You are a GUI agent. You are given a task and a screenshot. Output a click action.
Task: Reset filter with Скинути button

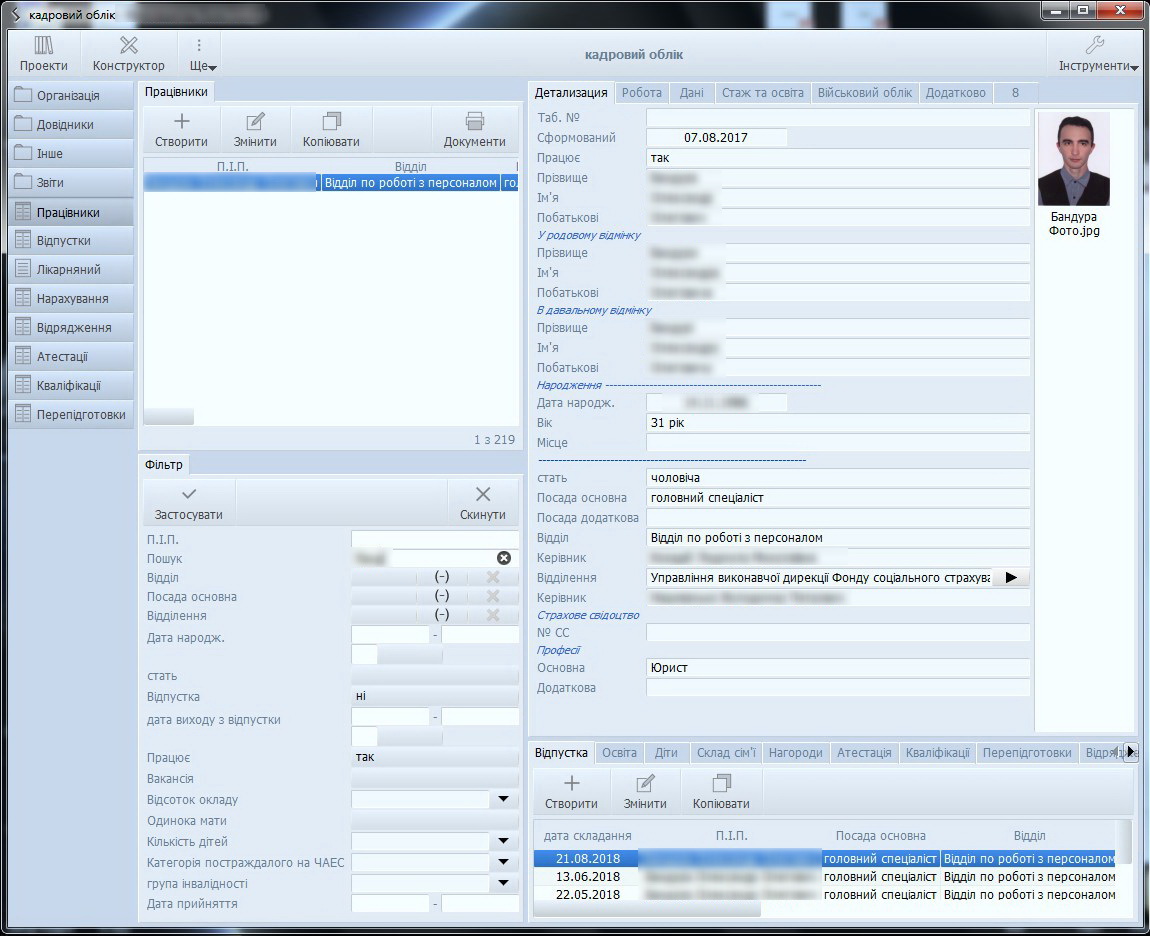coord(483,502)
